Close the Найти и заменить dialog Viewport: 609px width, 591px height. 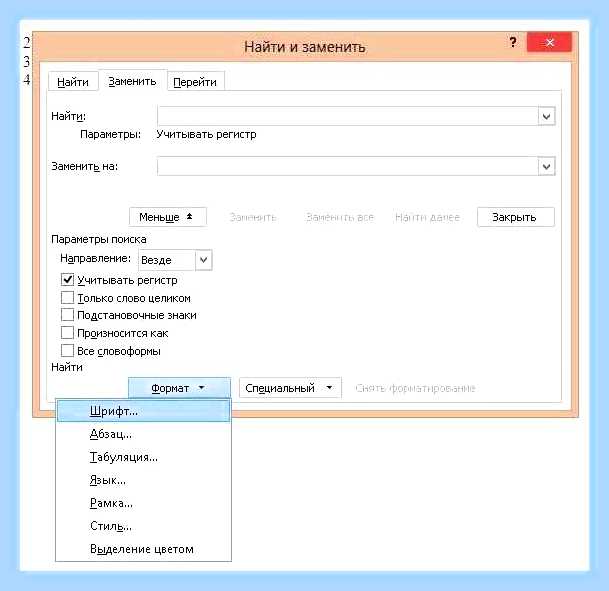click(549, 42)
